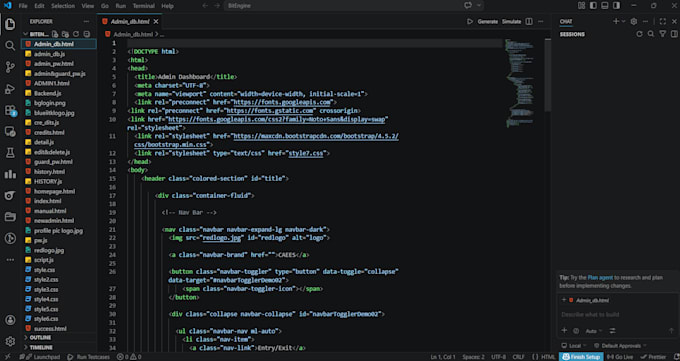Open the File menu
The width and height of the screenshot is (680, 361).
pos(23,6)
